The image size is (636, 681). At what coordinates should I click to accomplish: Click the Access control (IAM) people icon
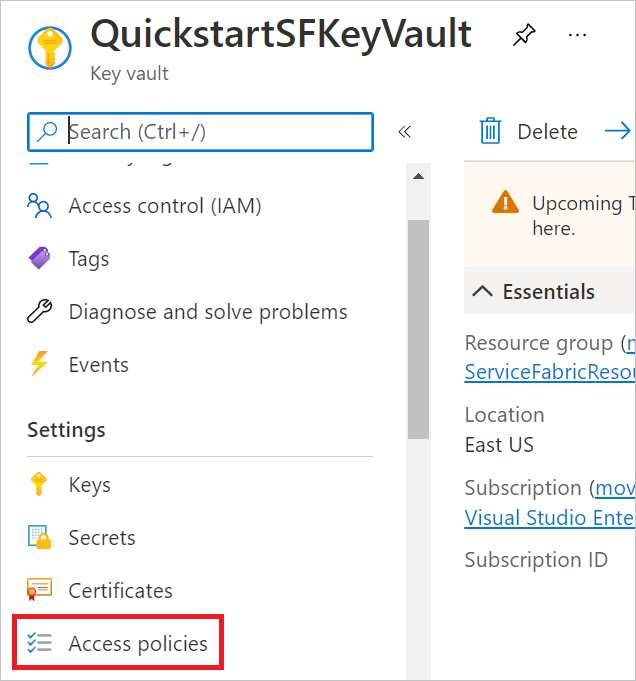tap(39, 206)
